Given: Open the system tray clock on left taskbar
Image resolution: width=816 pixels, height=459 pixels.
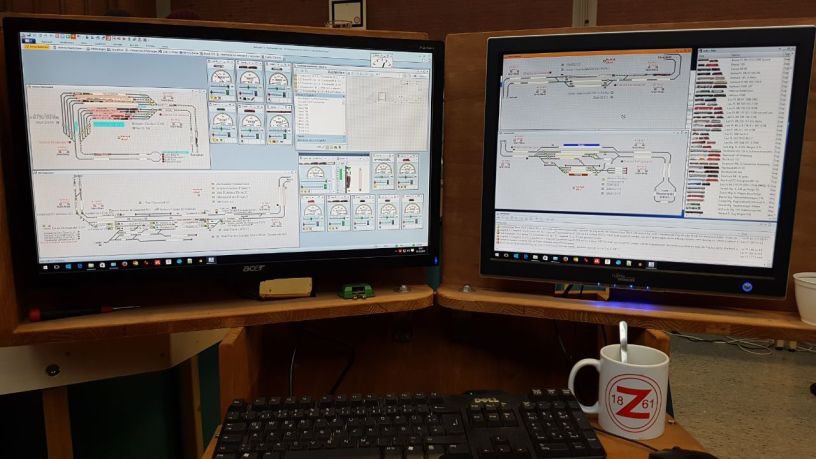Looking at the screenshot, I should tap(420, 250).
